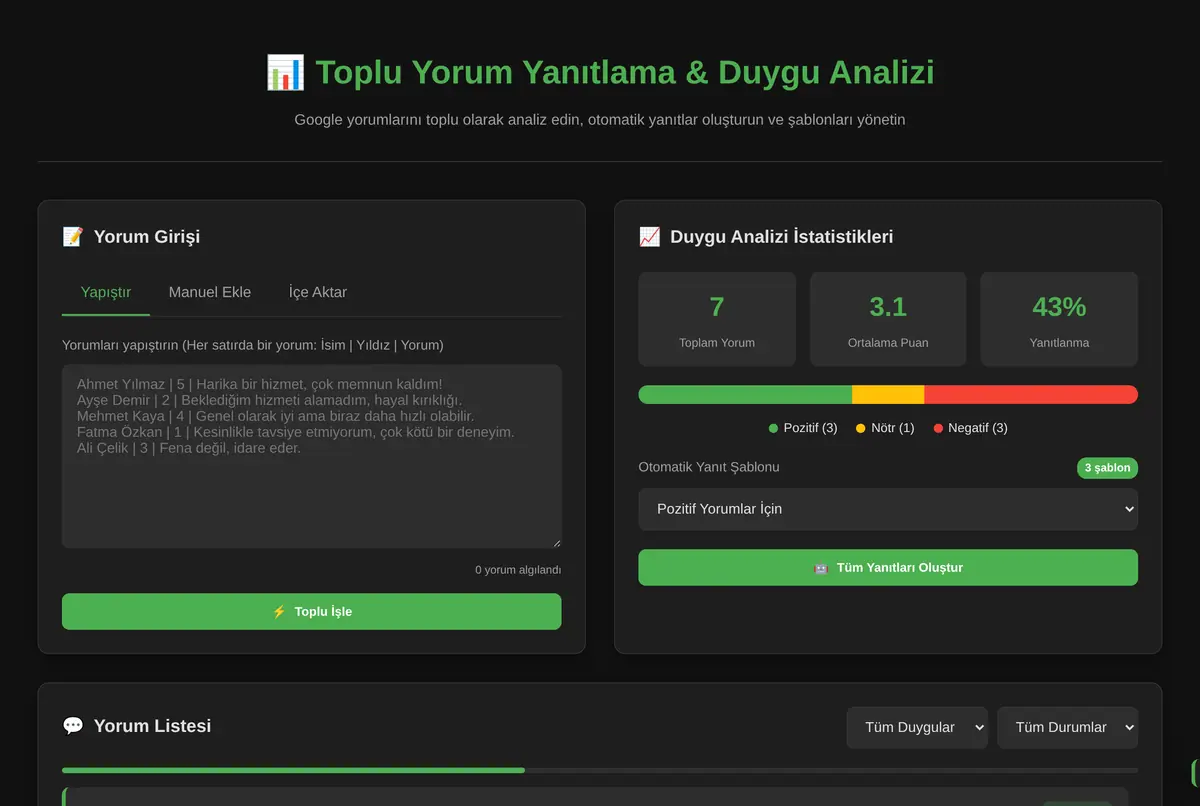Click the memo icon beside Yorum Girişi

[x=72, y=237]
